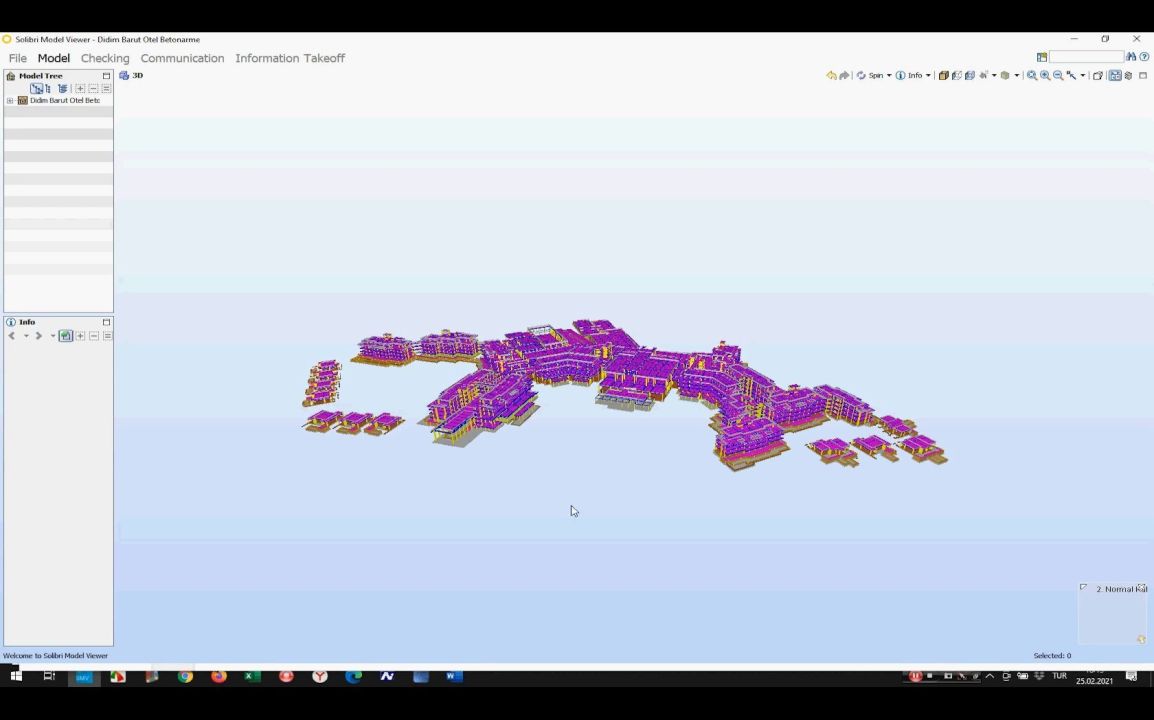Toggle the containment hierarchy view in Model Tree

(x=37, y=89)
